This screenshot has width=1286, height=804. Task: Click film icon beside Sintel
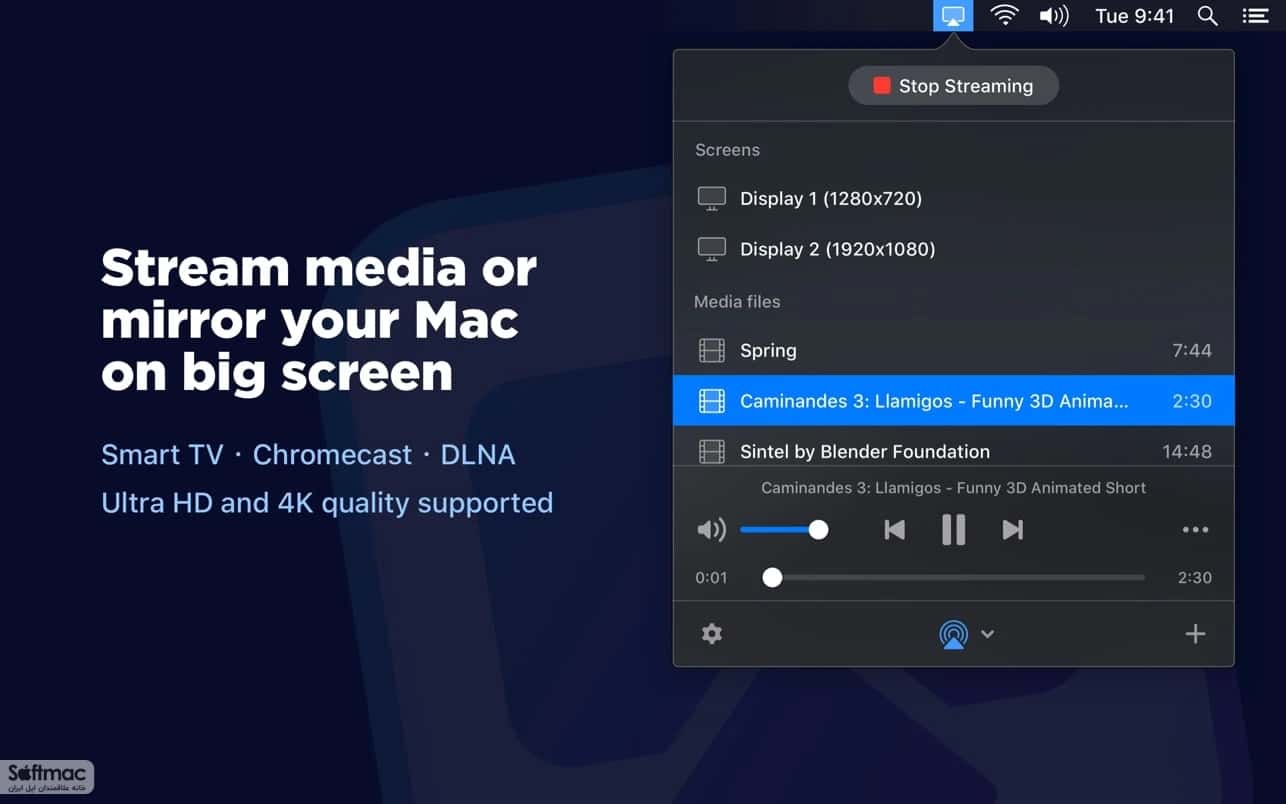[711, 451]
